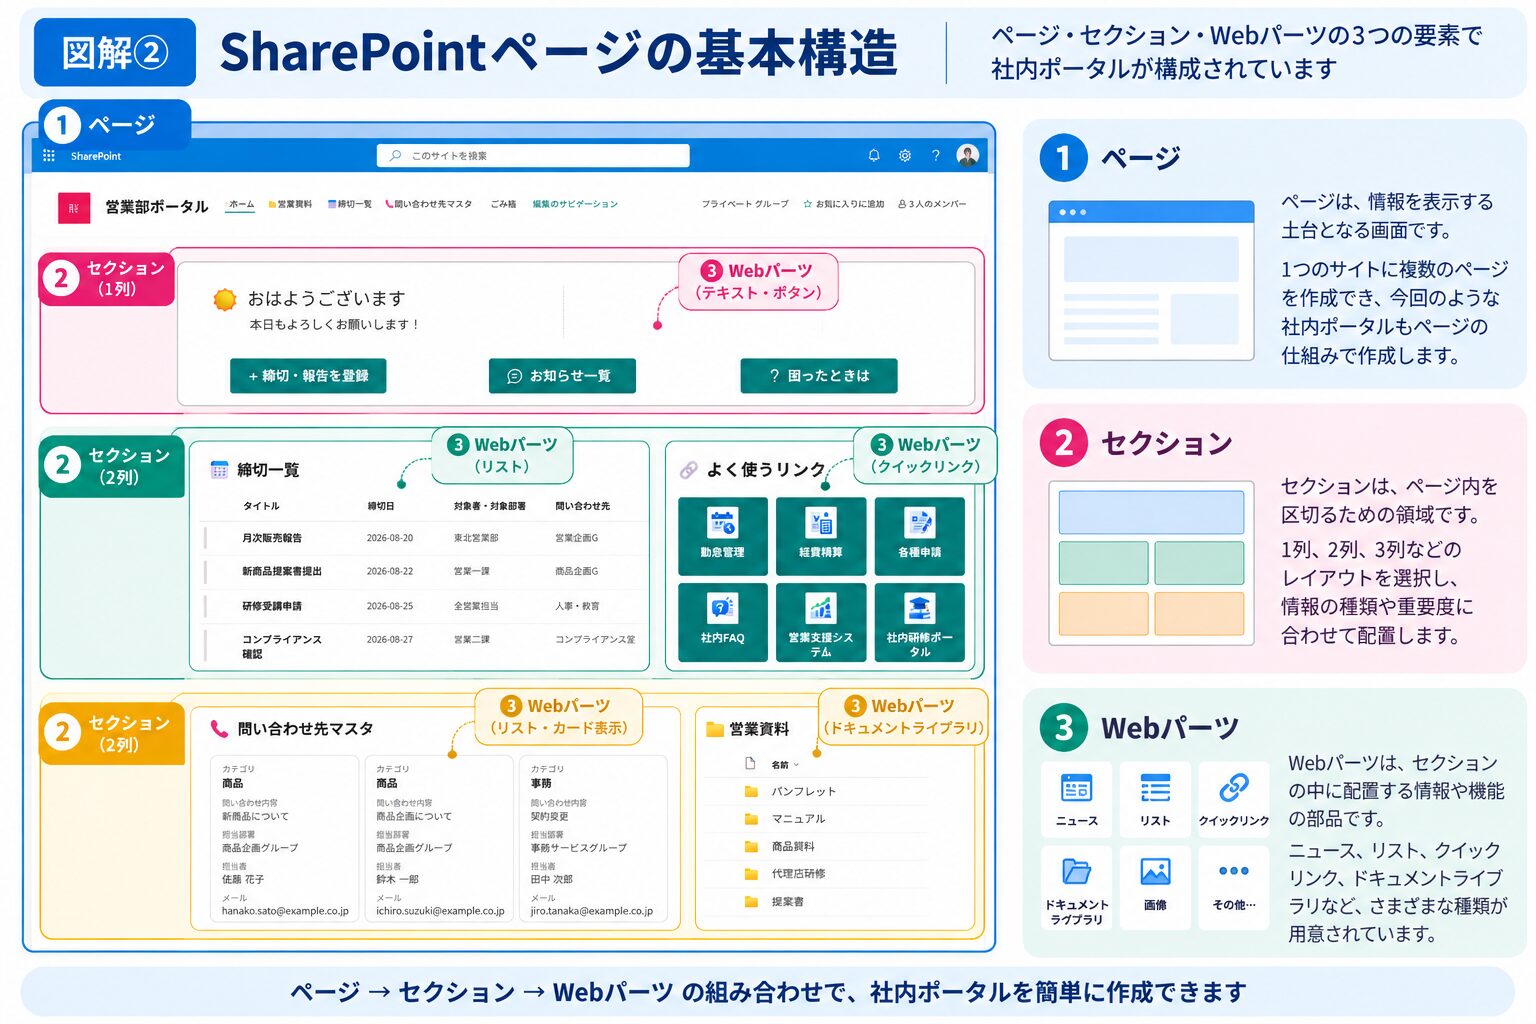Image resolution: width=1536 pixels, height=1024 pixels.
Task: Click the page layout illustration thumbnail
Action: pos(1151,281)
